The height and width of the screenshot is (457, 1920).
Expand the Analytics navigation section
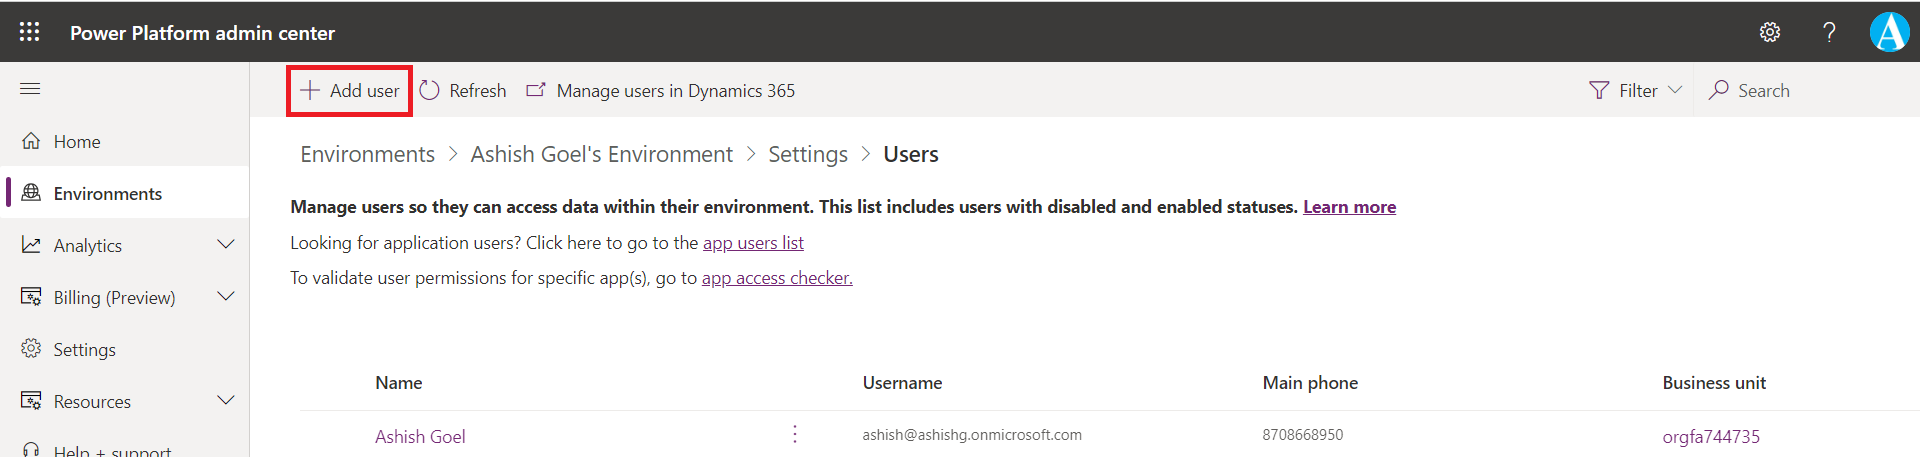pos(226,245)
